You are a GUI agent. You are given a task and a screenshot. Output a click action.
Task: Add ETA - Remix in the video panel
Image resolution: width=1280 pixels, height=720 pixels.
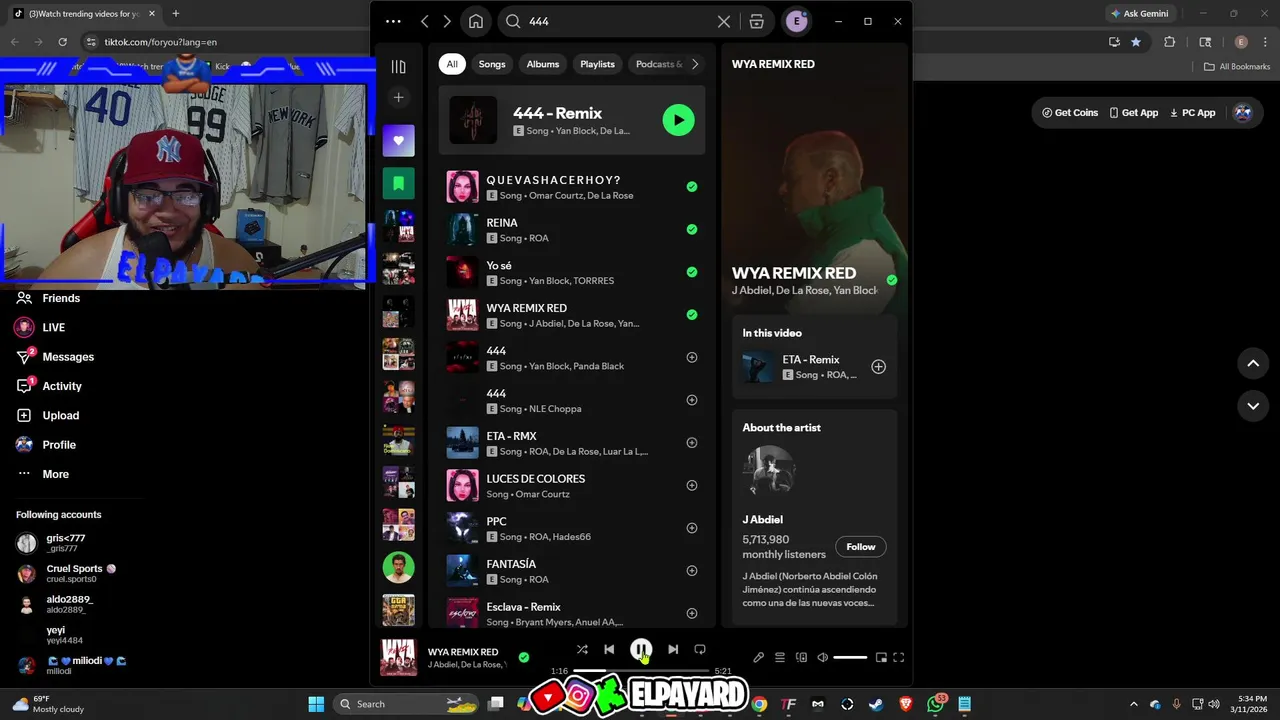click(878, 367)
